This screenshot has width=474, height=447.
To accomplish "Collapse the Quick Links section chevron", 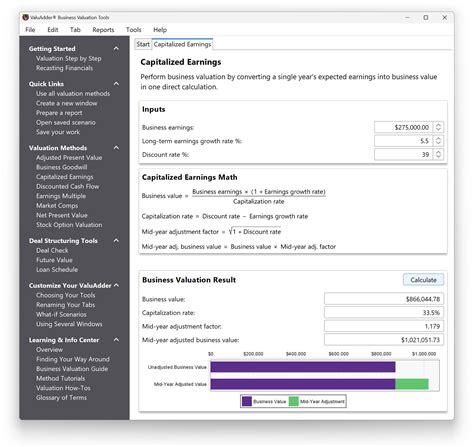I will [x=116, y=83].
